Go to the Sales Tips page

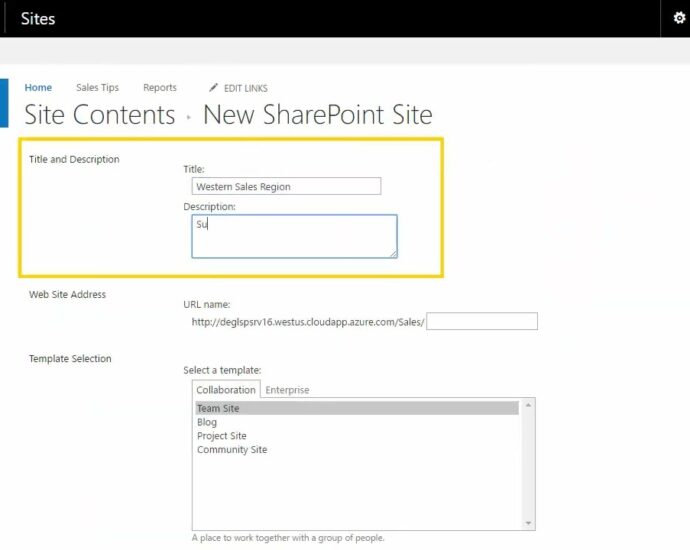click(x=97, y=88)
